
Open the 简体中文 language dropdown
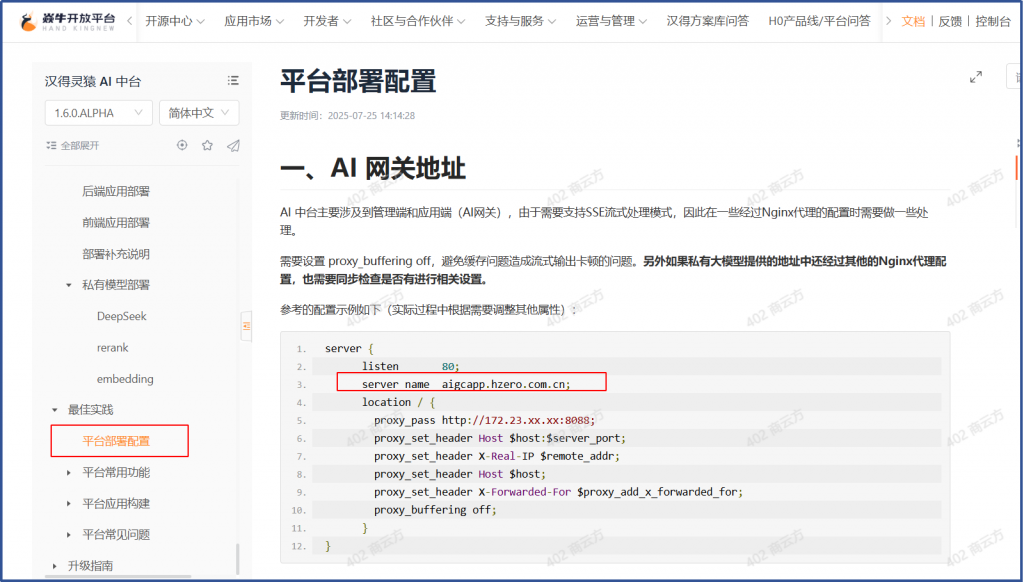(198, 113)
